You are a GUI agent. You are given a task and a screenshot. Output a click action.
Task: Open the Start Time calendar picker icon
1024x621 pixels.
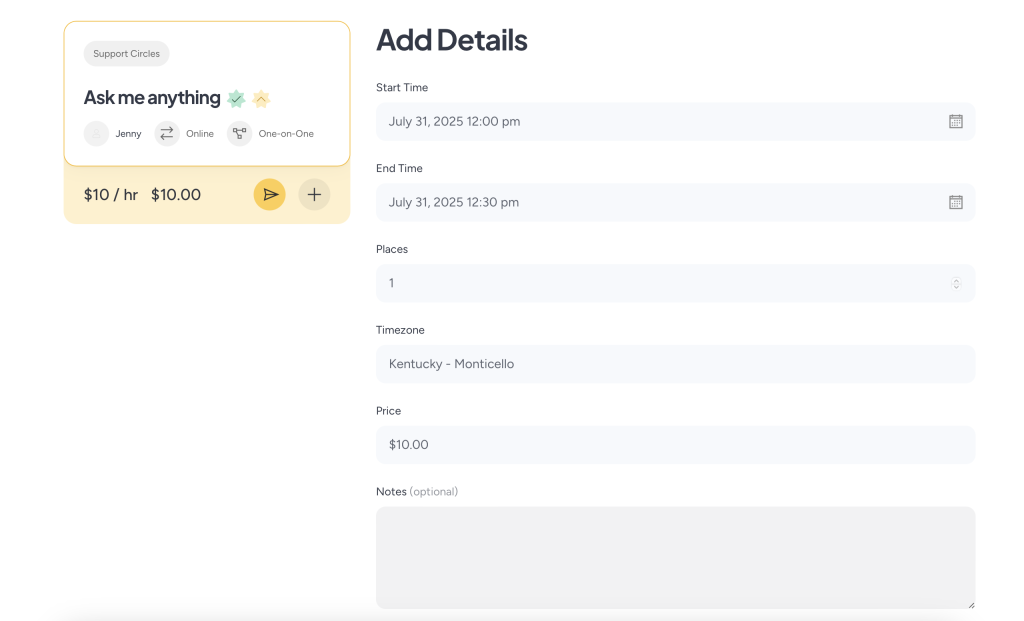[955, 121]
